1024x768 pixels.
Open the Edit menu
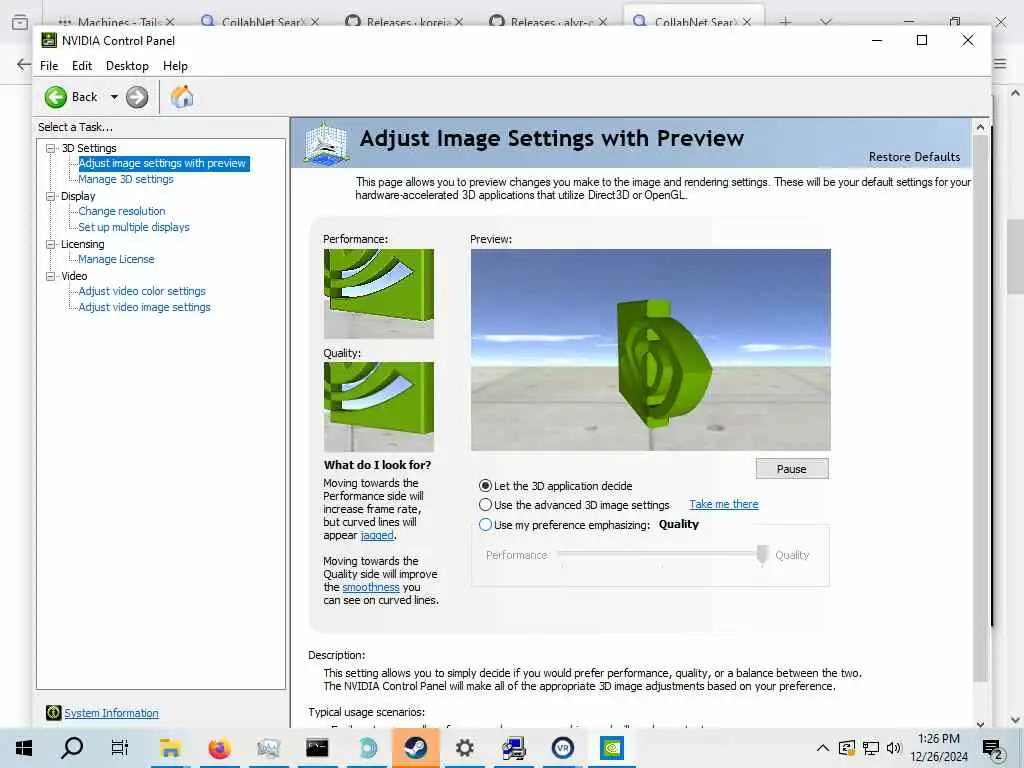coord(82,66)
